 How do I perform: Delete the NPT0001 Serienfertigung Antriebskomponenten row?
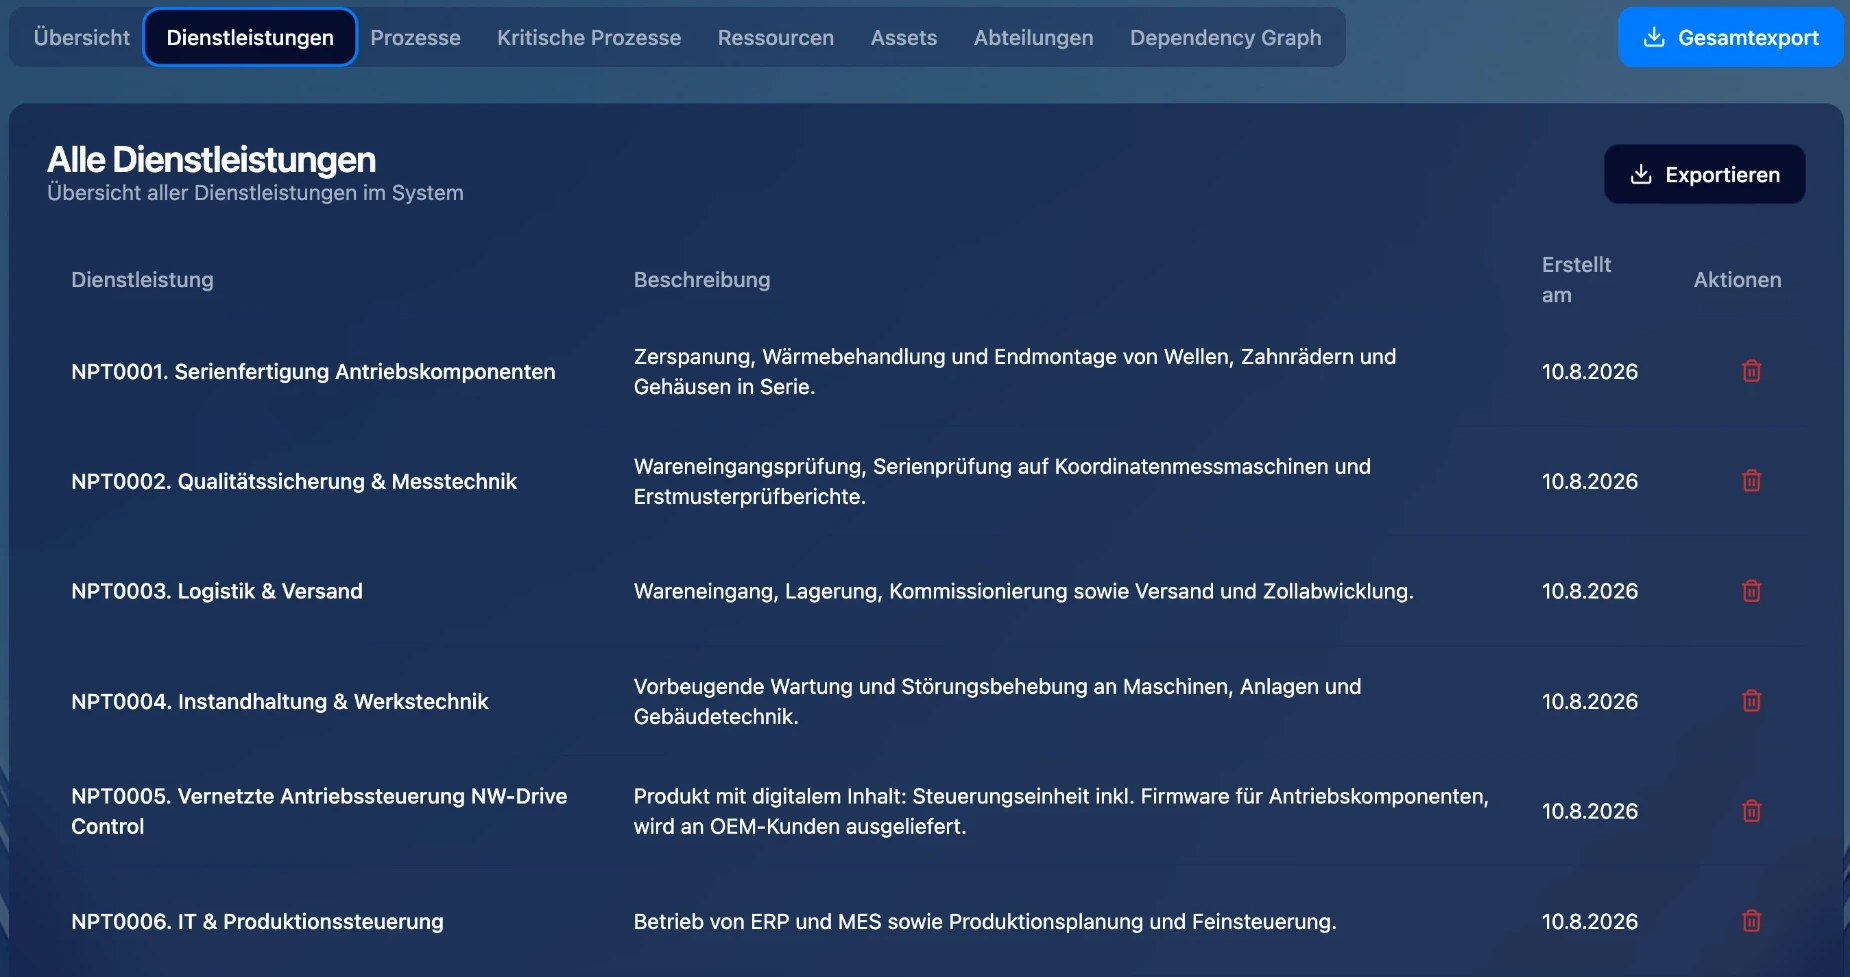pyautogui.click(x=1751, y=371)
